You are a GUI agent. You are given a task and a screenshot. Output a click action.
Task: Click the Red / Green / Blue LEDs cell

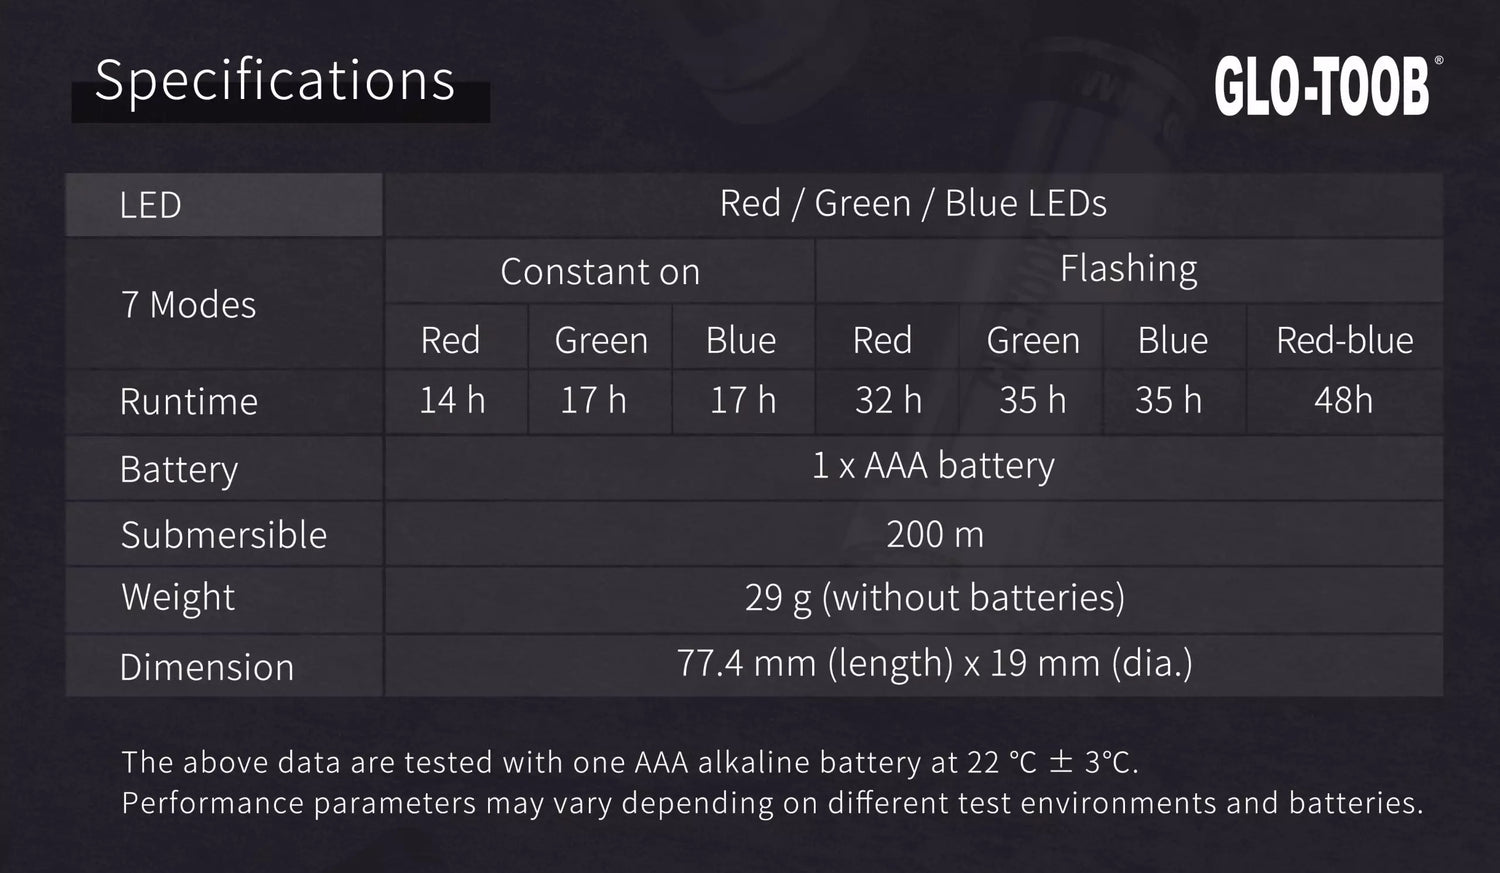pos(913,204)
